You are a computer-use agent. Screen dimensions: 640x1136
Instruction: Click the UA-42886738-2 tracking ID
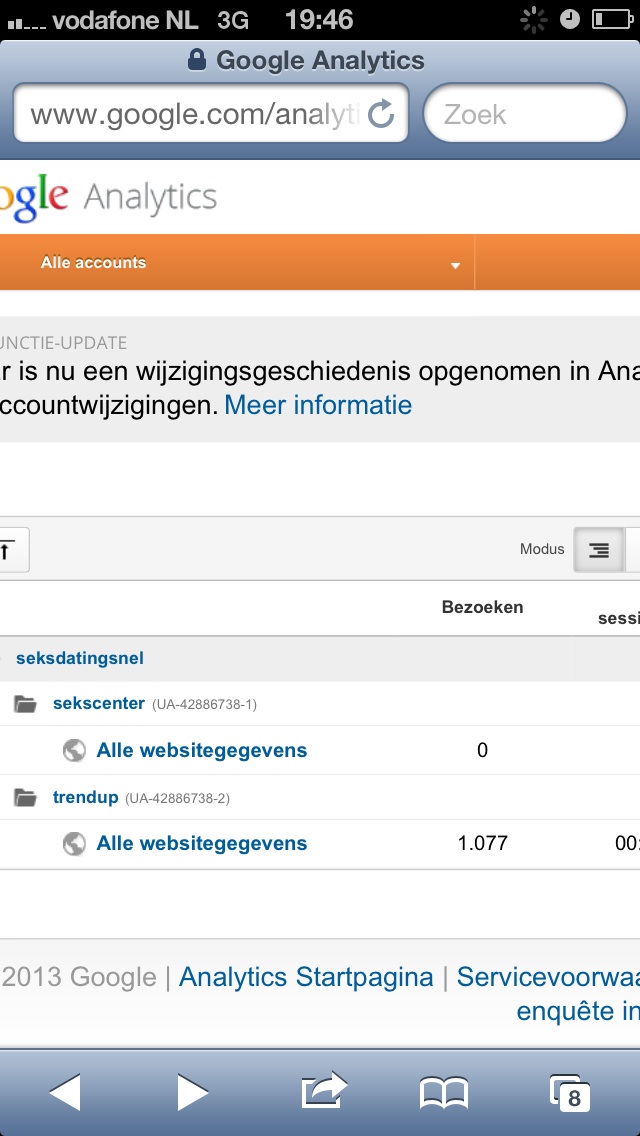[178, 798]
